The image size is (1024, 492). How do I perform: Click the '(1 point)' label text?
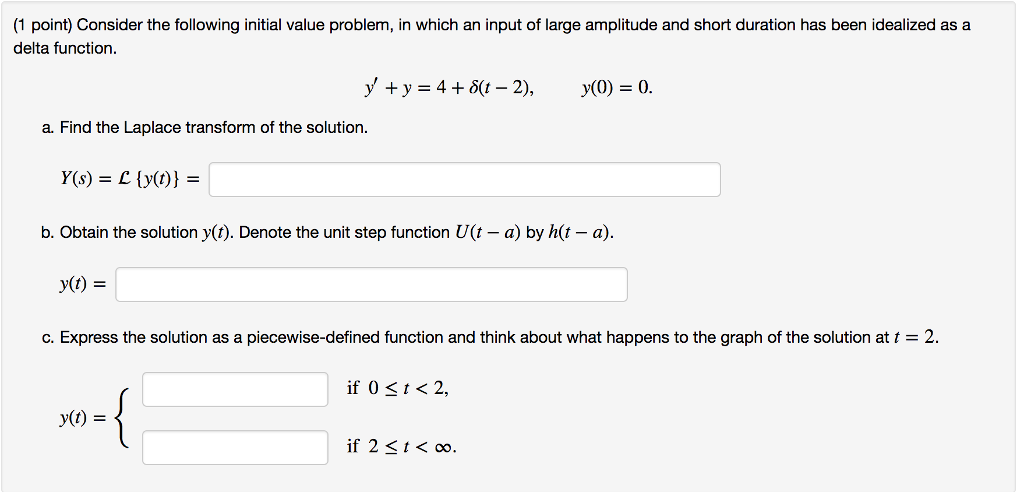(44, 25)
